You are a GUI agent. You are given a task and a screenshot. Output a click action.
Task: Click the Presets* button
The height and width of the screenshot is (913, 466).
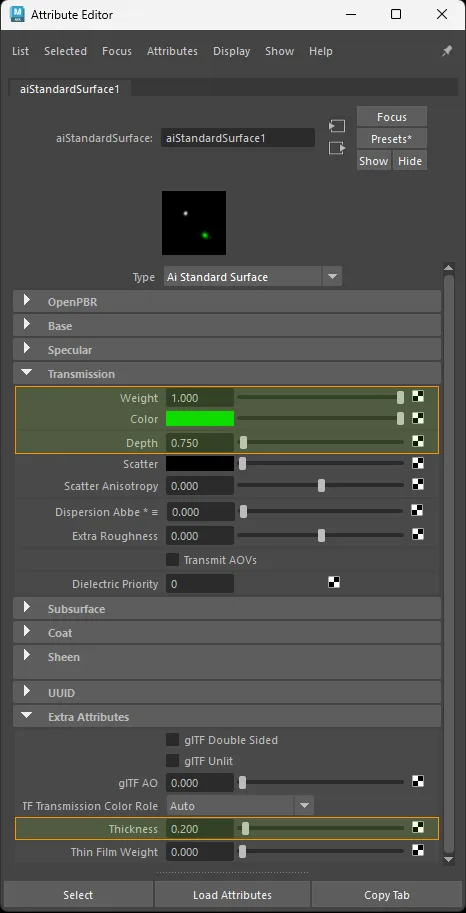391,139
